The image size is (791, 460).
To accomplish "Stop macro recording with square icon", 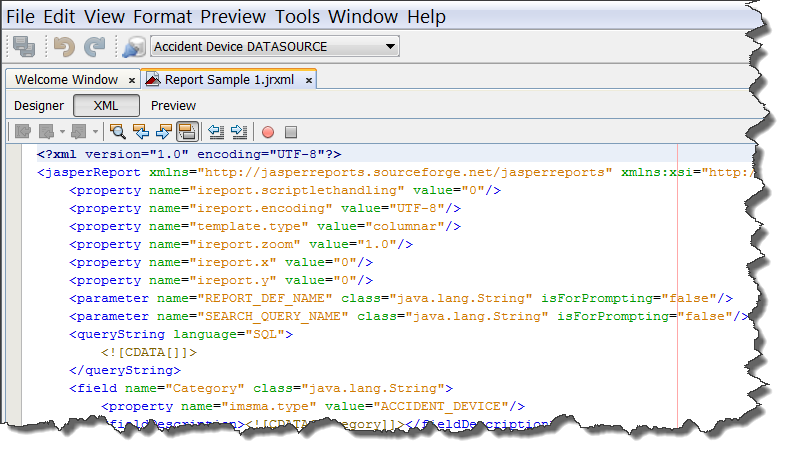I will point(291,132).
